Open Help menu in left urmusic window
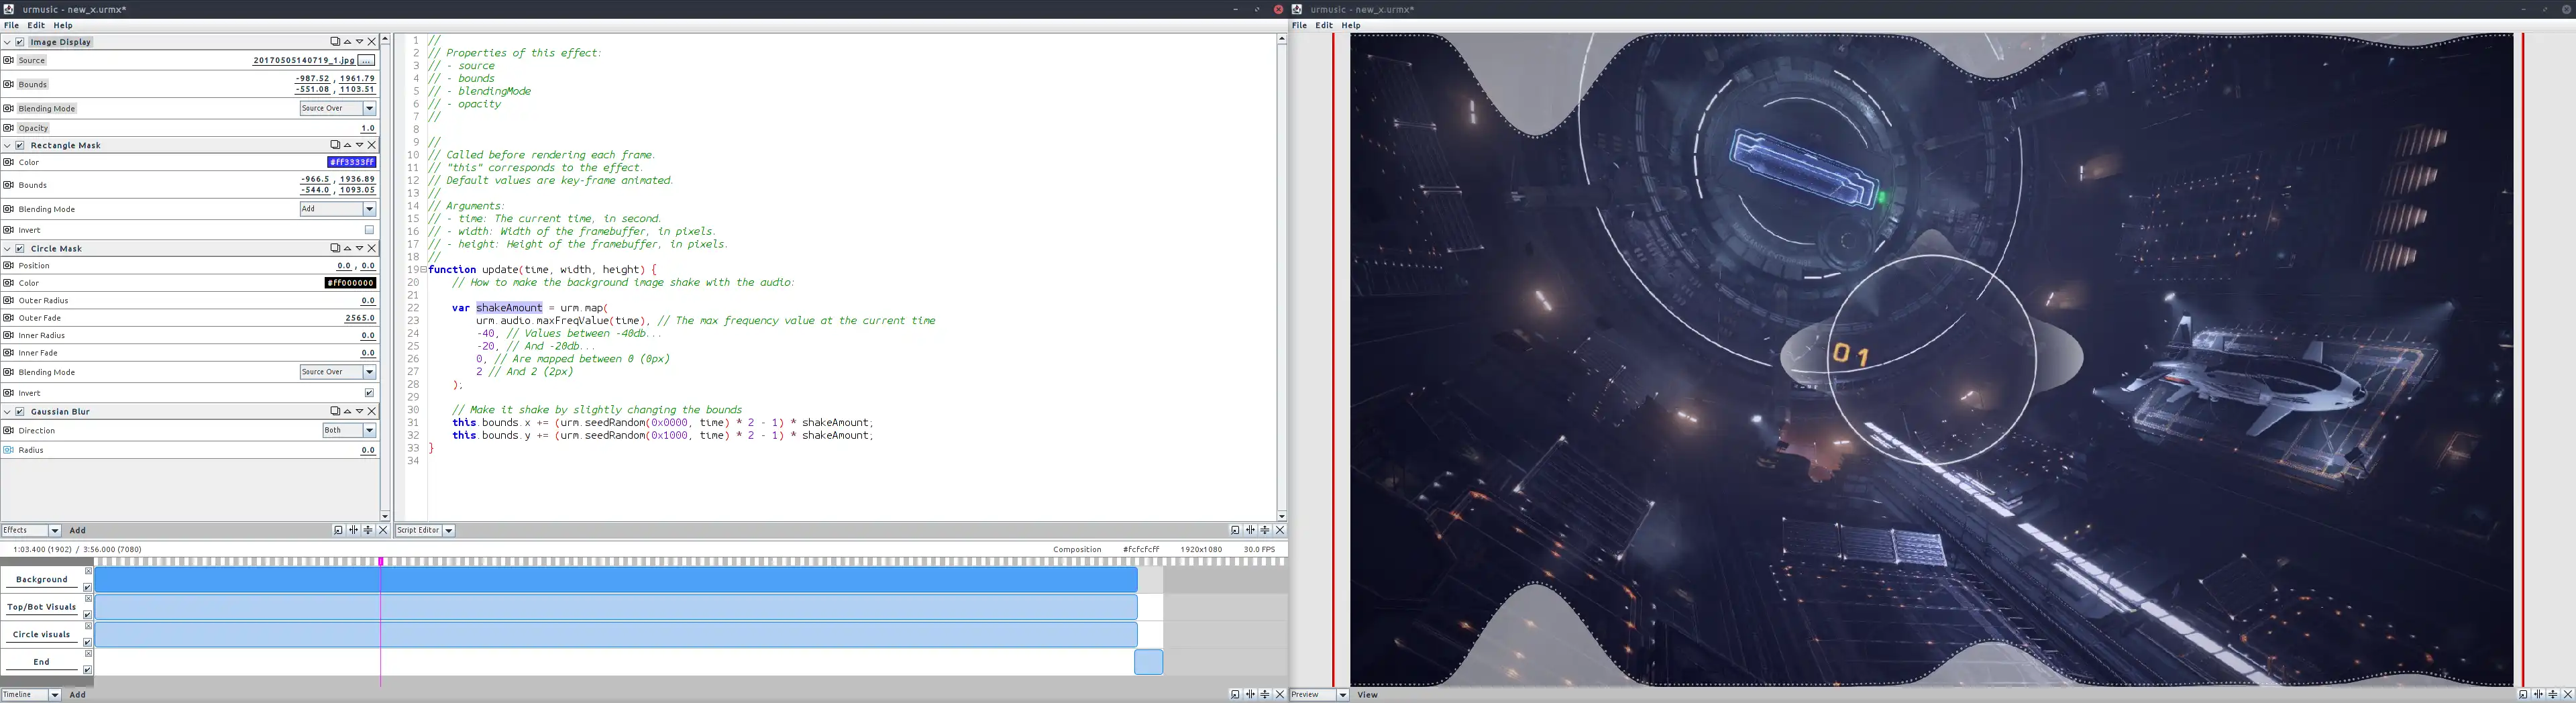 [x=63, y=25]
